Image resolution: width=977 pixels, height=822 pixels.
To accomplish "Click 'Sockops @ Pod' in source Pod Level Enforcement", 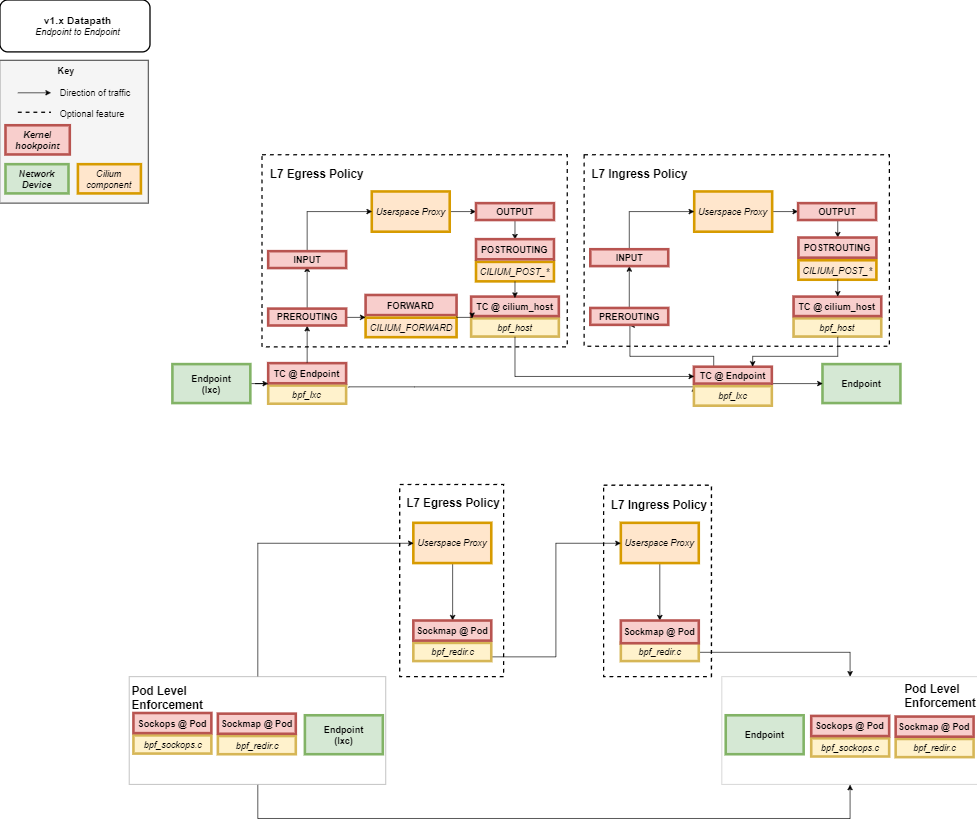I will [x=173, y=724].
